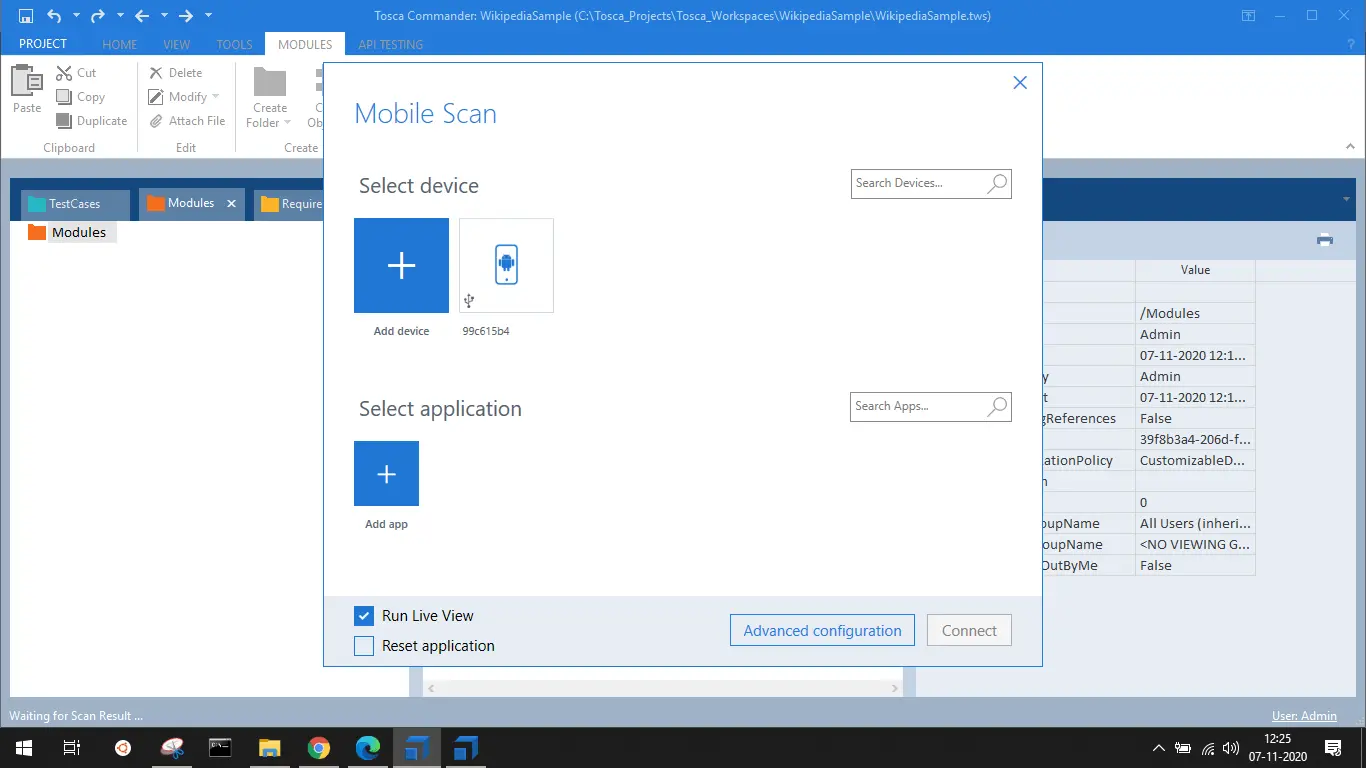Uncheck the Run Live View checkbox
This screenshot has width=1366, height=768.
364,616
